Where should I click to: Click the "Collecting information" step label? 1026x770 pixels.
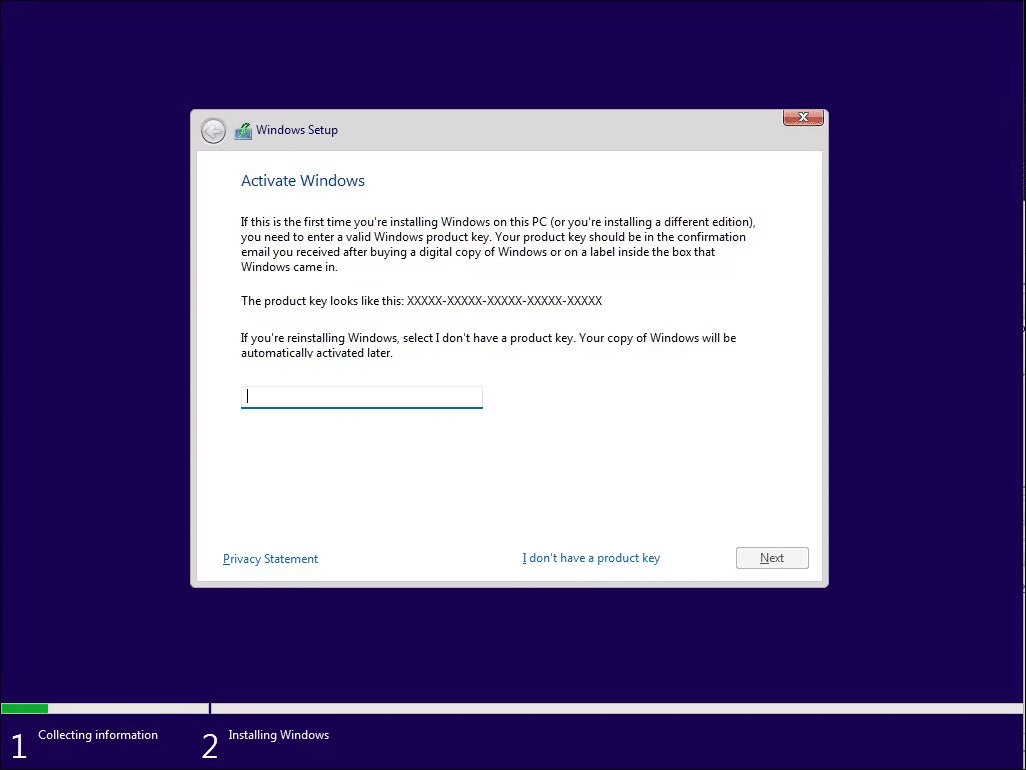[97, 734]
